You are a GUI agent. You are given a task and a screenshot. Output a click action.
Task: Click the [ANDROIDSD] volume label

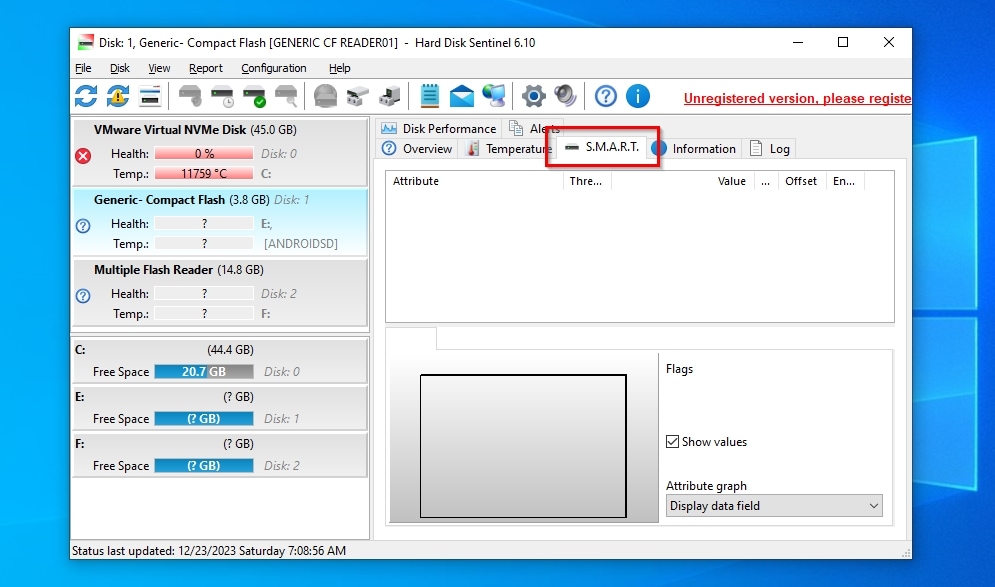[301, 244]
